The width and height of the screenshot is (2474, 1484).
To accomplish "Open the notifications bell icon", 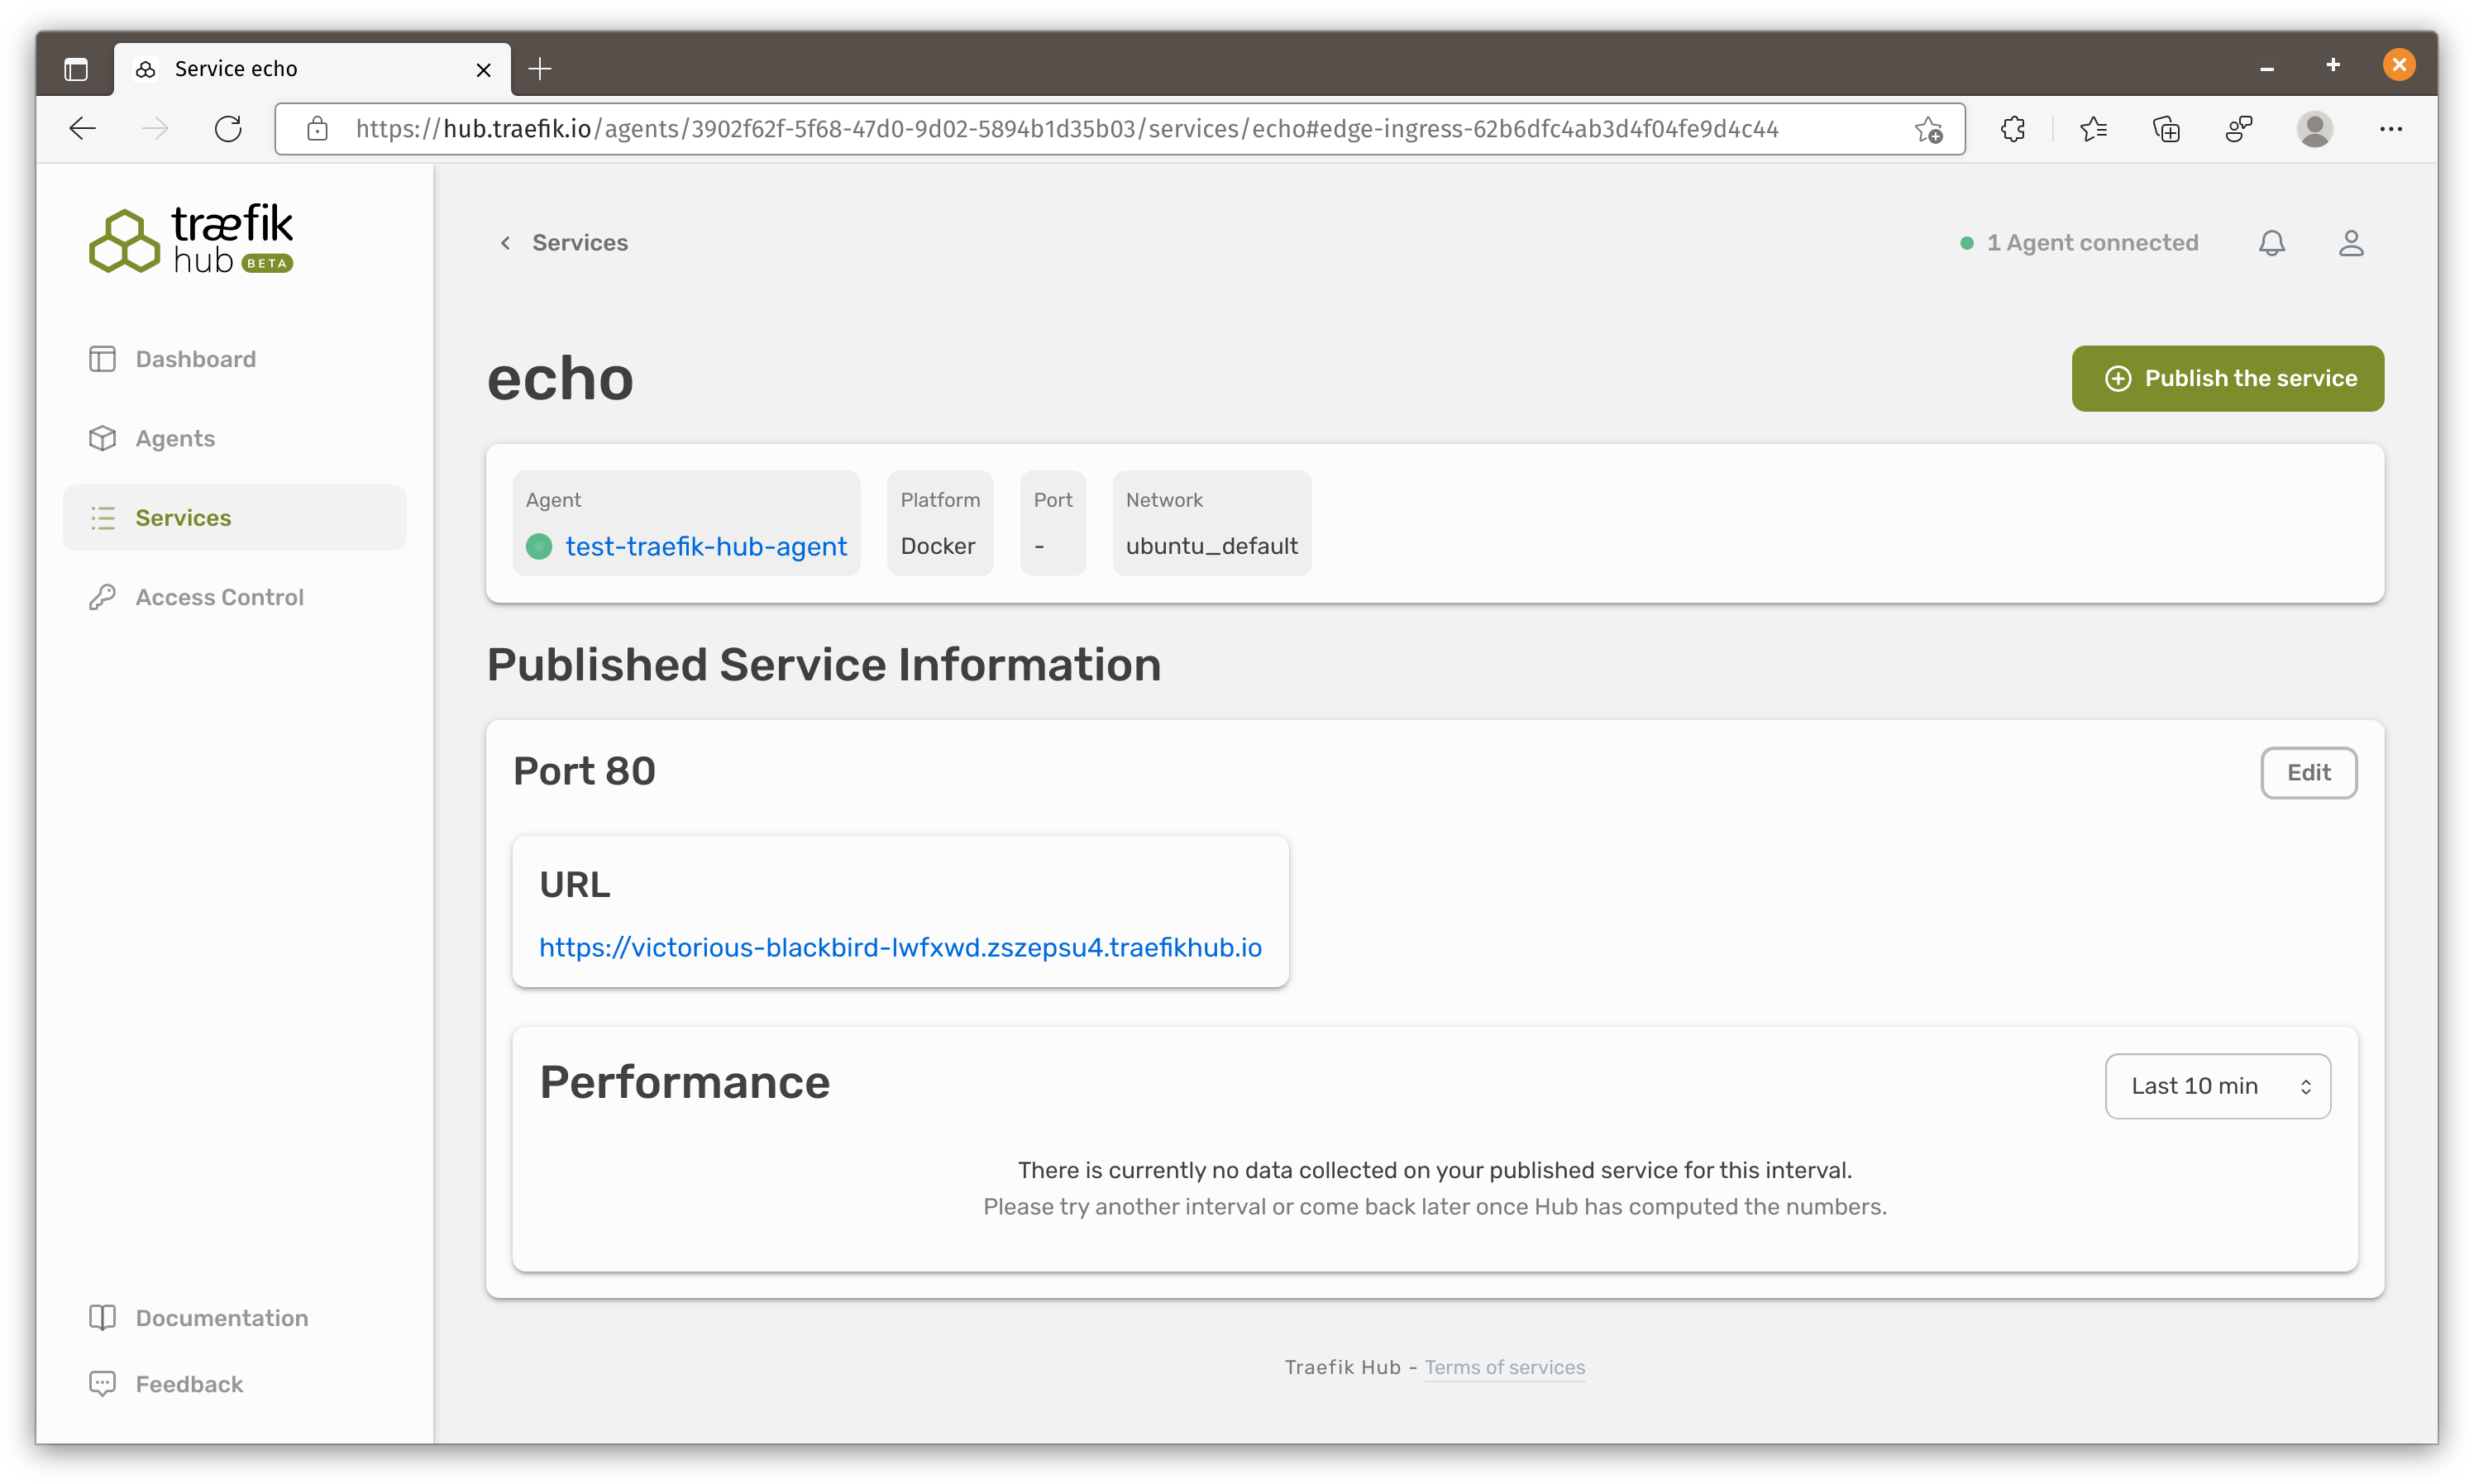I will [2271, 243].
